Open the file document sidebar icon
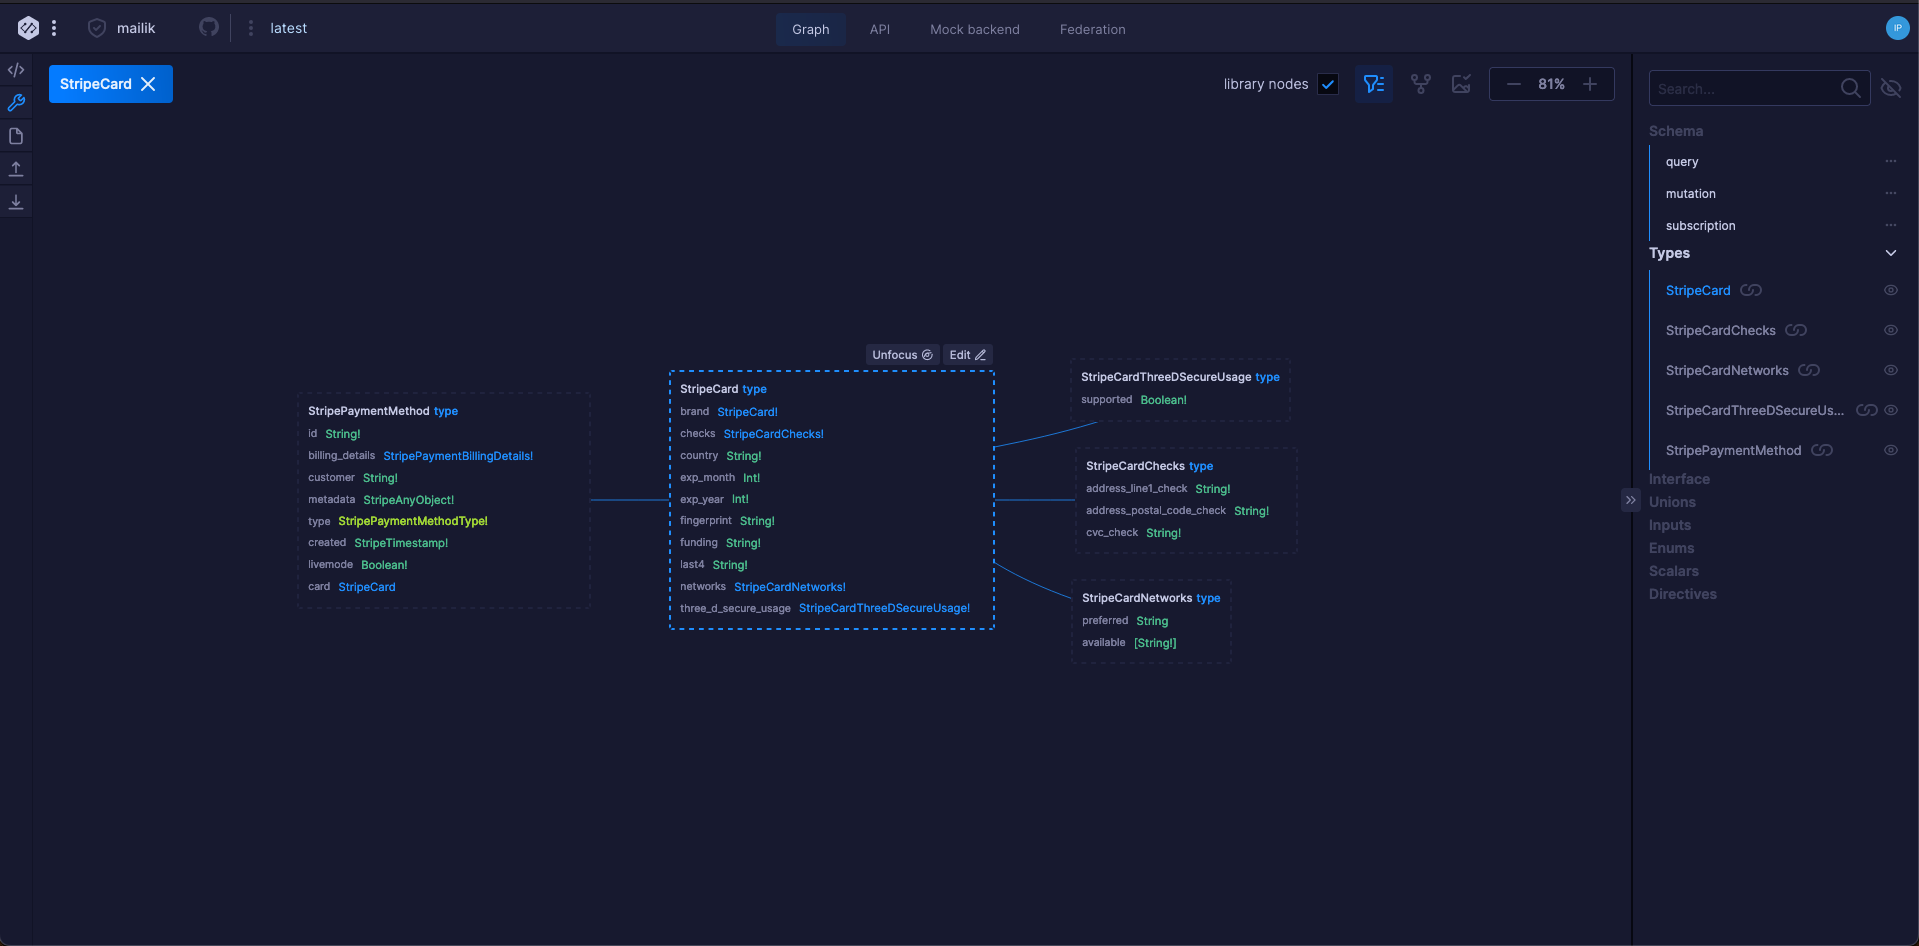This screenshot has width=1919, height=946. click(x=16, y=136)
